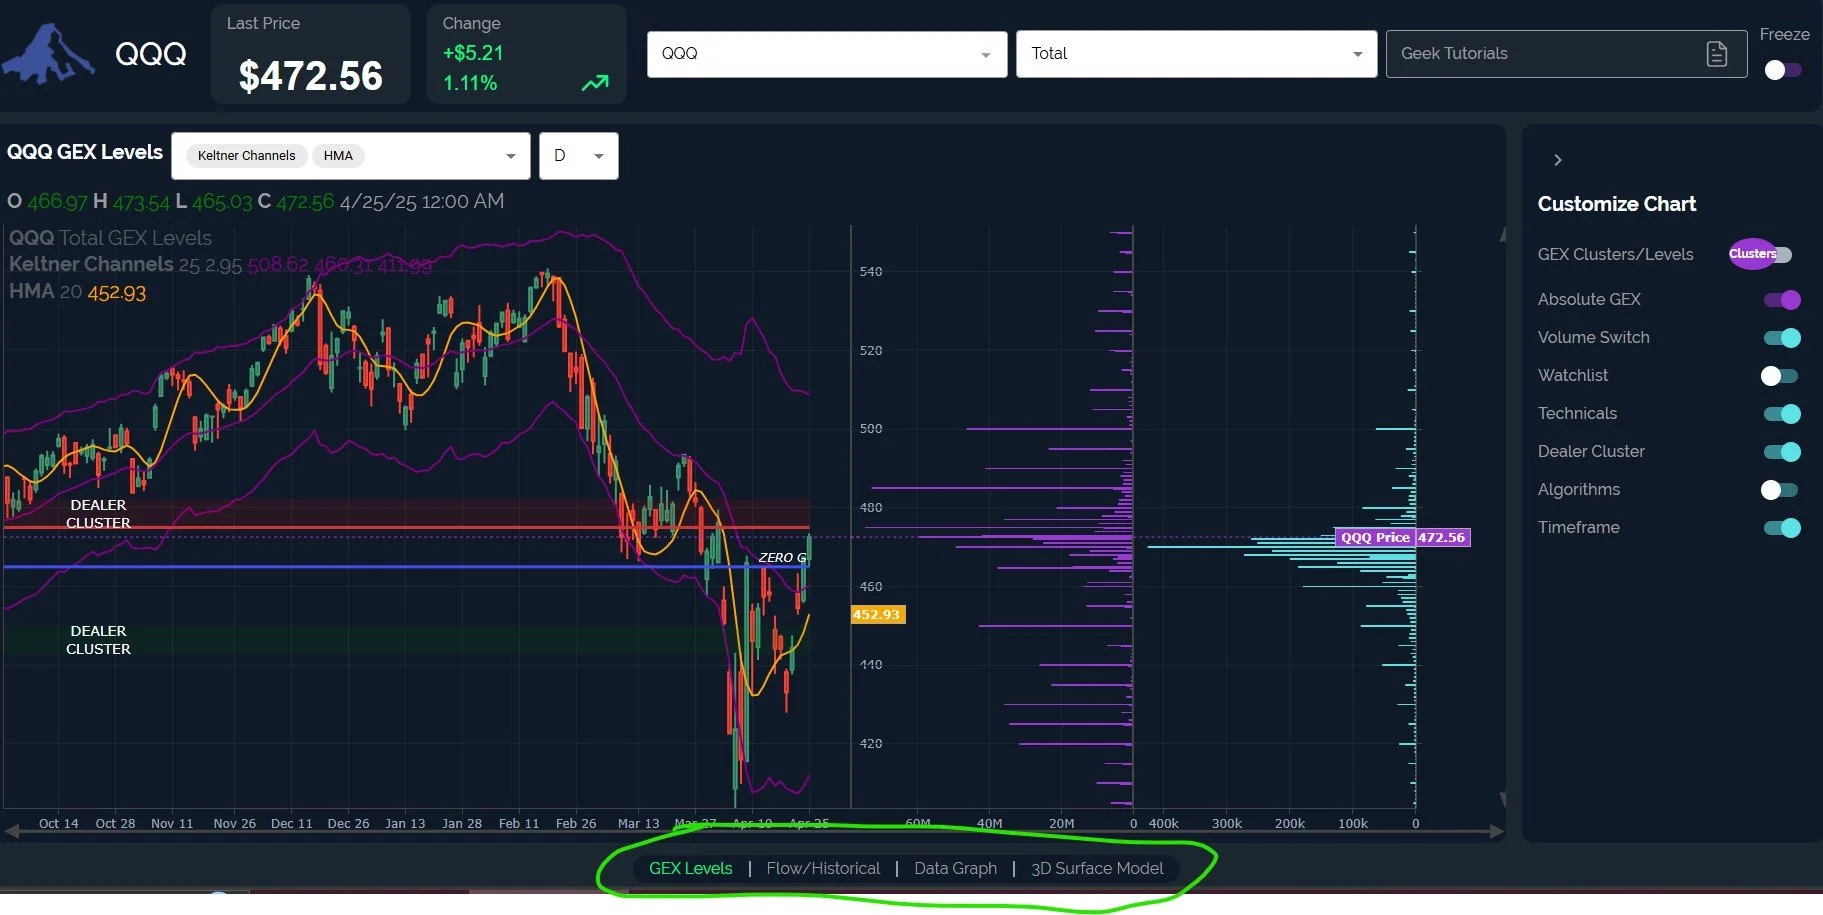Click the ZERO G line label
Viewport: 1823px width, 915px height.
click(782, 557)
